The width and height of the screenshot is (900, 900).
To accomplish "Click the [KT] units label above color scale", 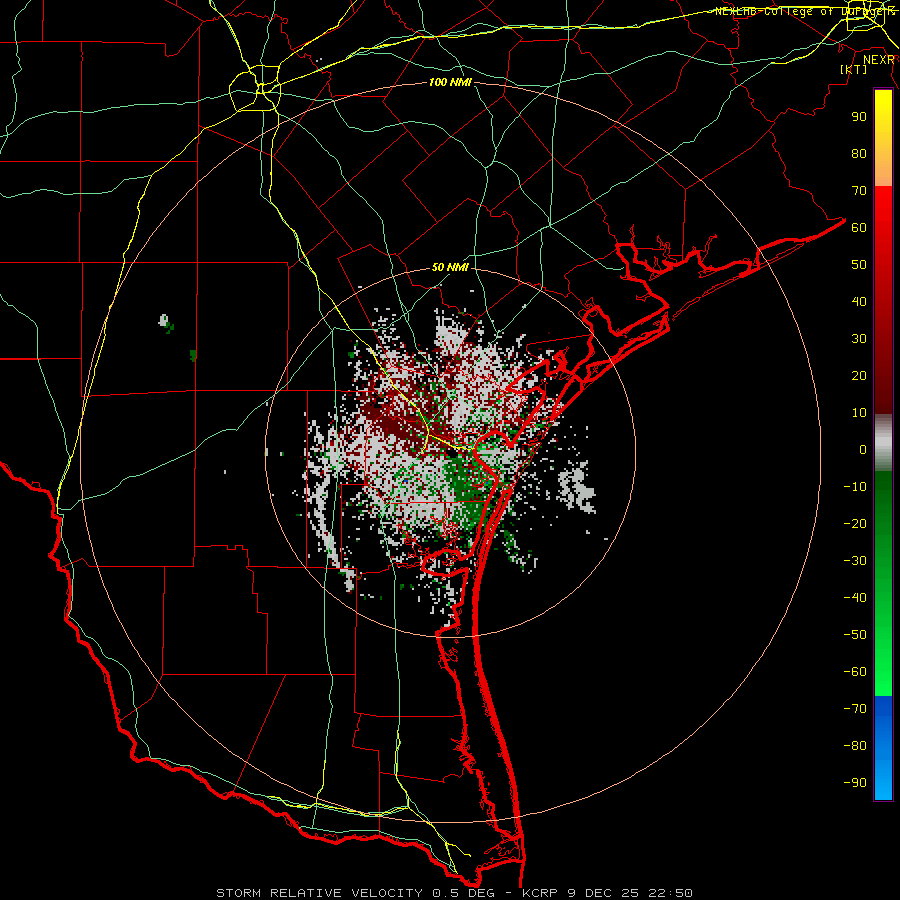I will pyautogui.click(x=853, y=69).
